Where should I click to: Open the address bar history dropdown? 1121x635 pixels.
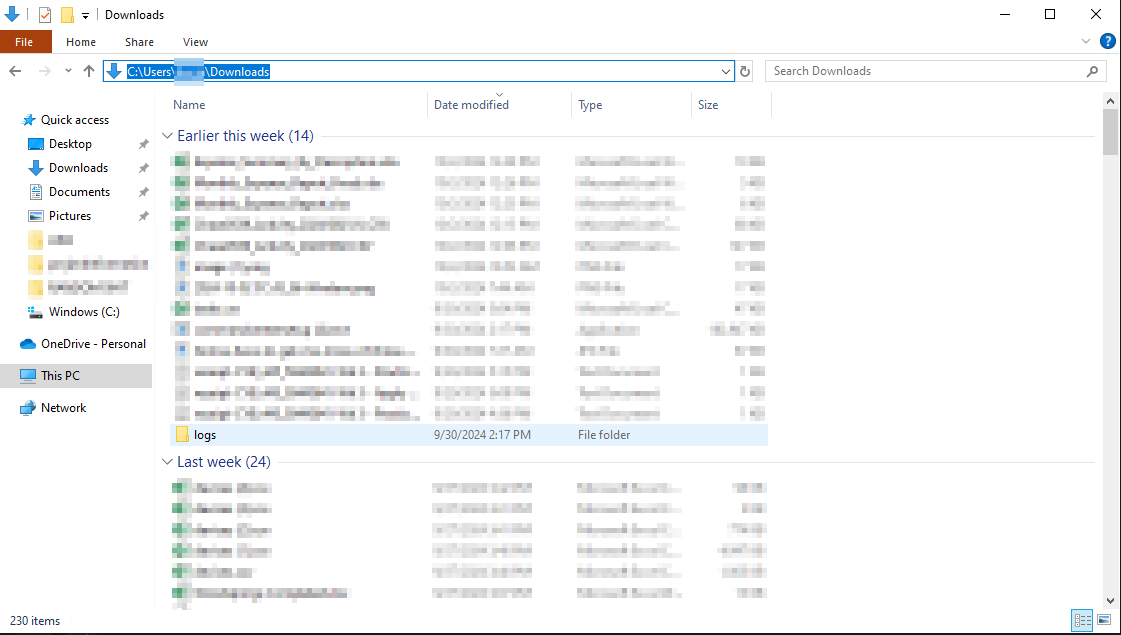coord(726,71)
